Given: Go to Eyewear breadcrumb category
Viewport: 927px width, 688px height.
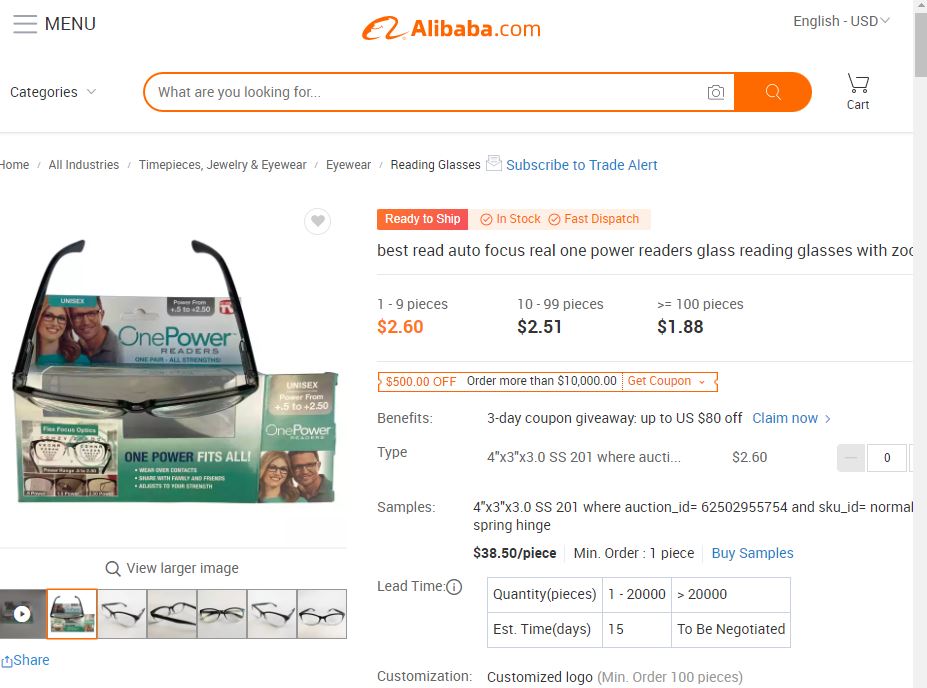Looking at the screenshot, I should (x=348, y=165).
